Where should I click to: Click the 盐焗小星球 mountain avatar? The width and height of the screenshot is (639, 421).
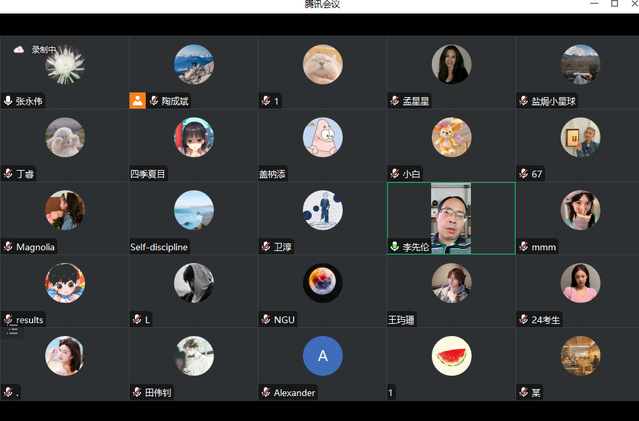(580, 64)
